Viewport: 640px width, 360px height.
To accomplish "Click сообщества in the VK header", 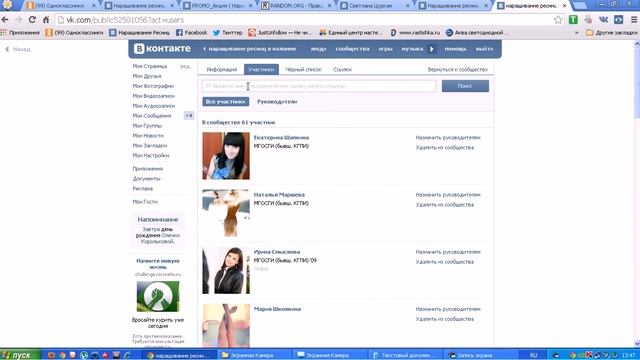I will pyautogui.click(x=352, y=49).
